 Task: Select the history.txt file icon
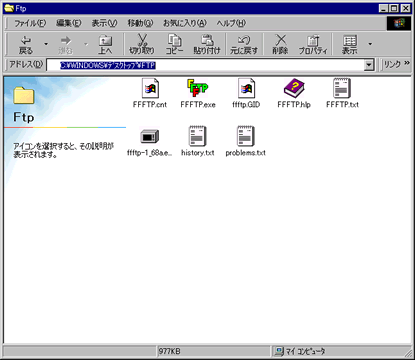[198, 136]
